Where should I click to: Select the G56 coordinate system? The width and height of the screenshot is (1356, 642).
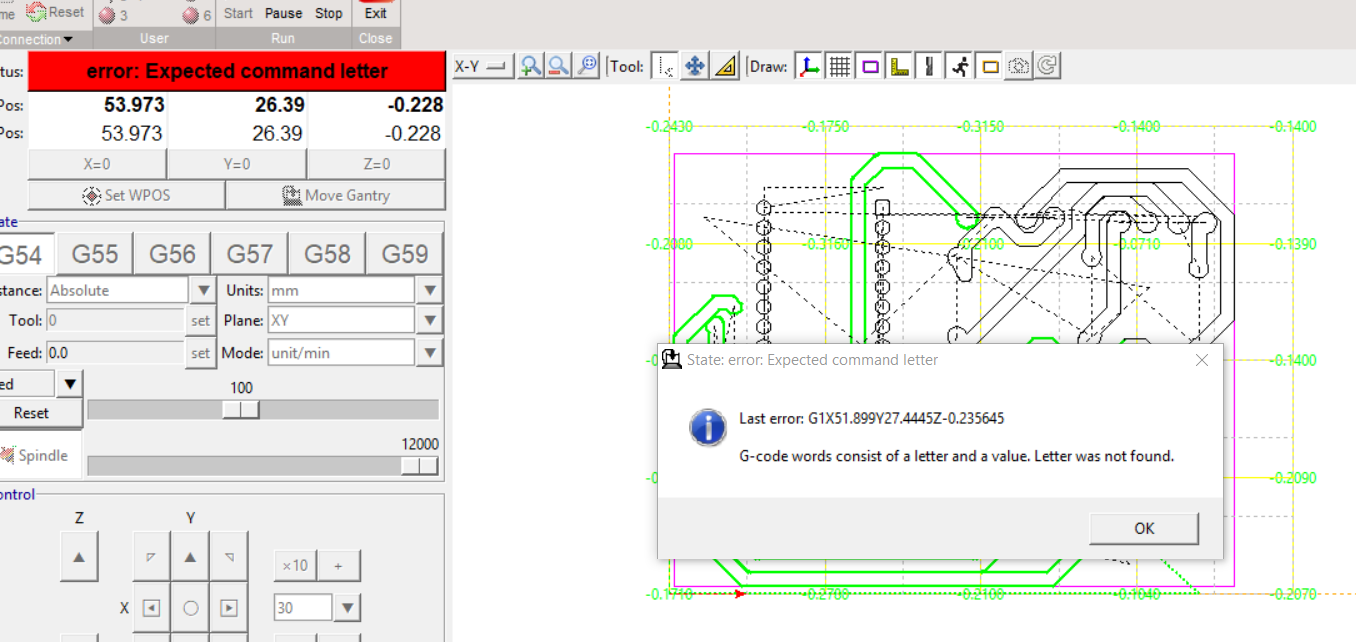(172, 254)
